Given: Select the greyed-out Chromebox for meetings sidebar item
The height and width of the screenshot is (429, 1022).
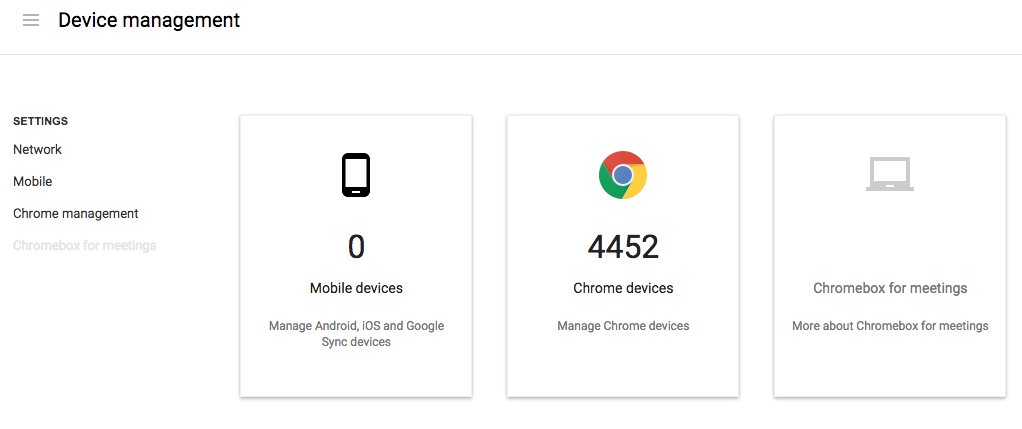Looking at the screenshot, I should [85, 246].
